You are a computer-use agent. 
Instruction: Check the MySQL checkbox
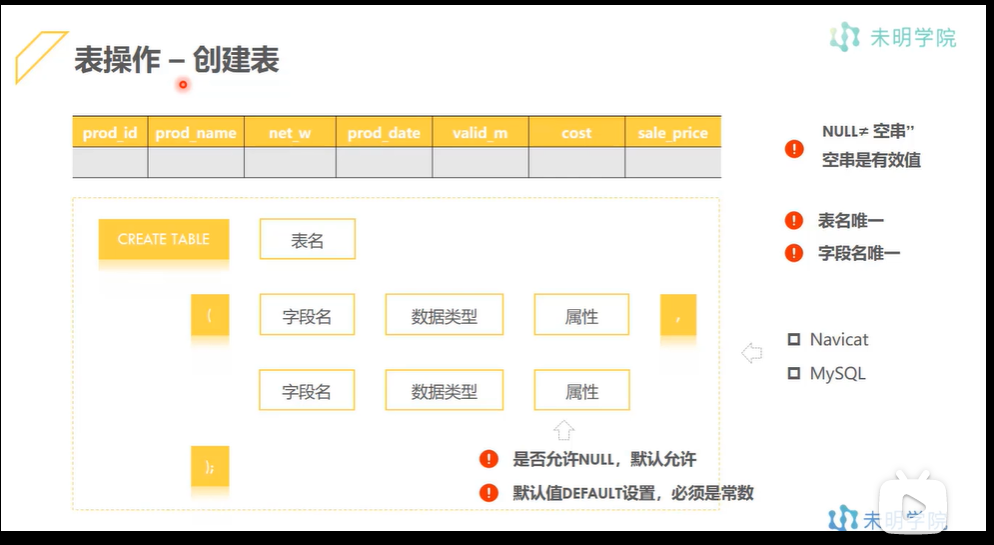coord(794,373)
